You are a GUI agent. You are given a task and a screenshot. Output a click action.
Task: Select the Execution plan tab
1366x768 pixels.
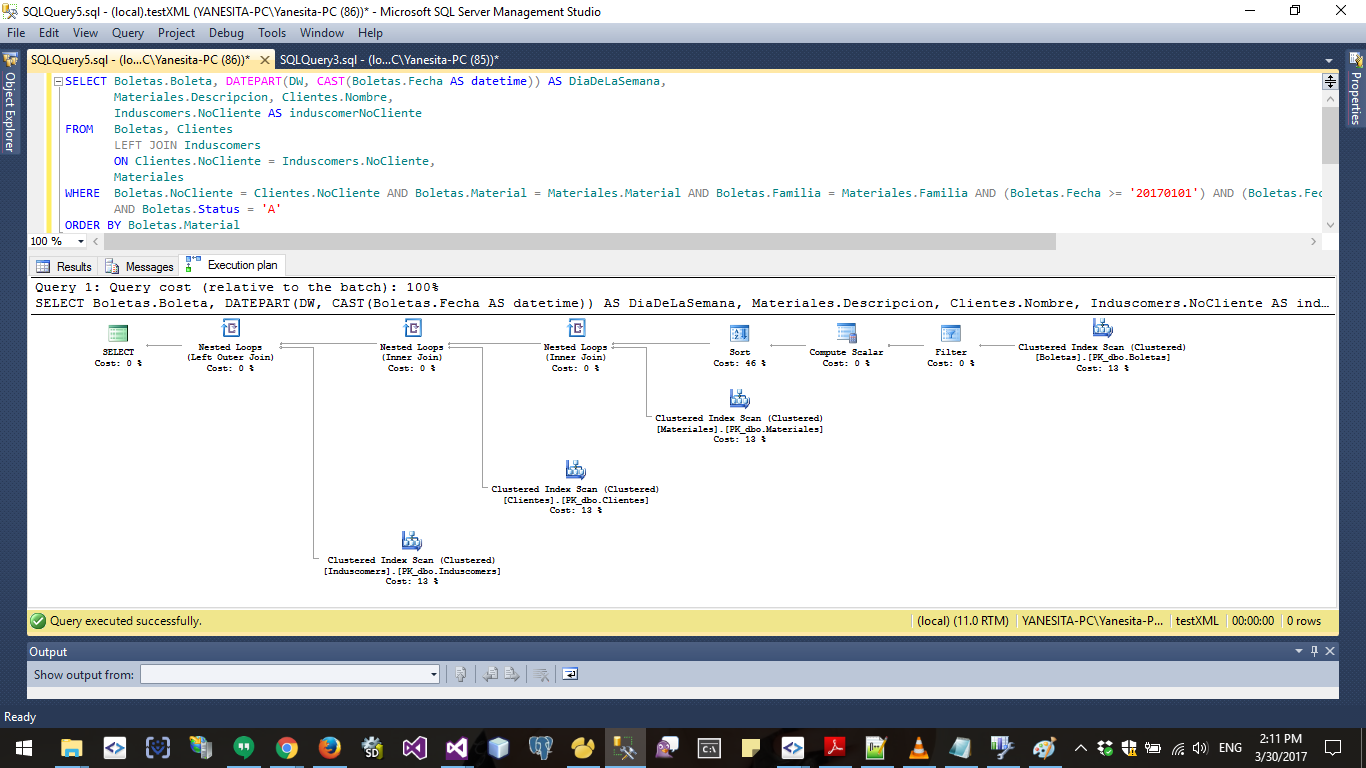(232, 265)
